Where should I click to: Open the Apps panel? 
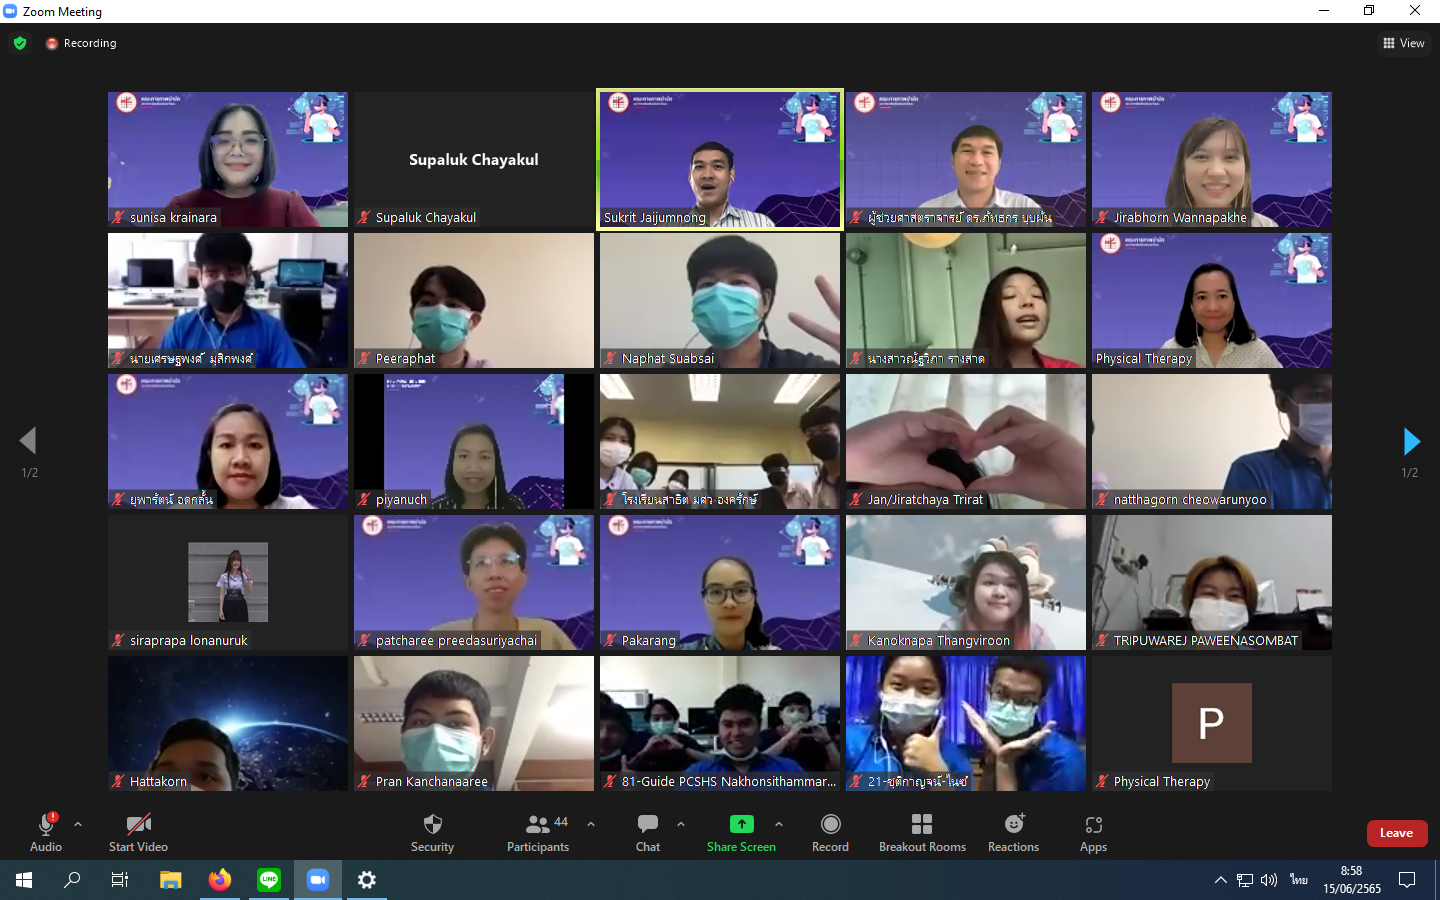click(1093, 832)
